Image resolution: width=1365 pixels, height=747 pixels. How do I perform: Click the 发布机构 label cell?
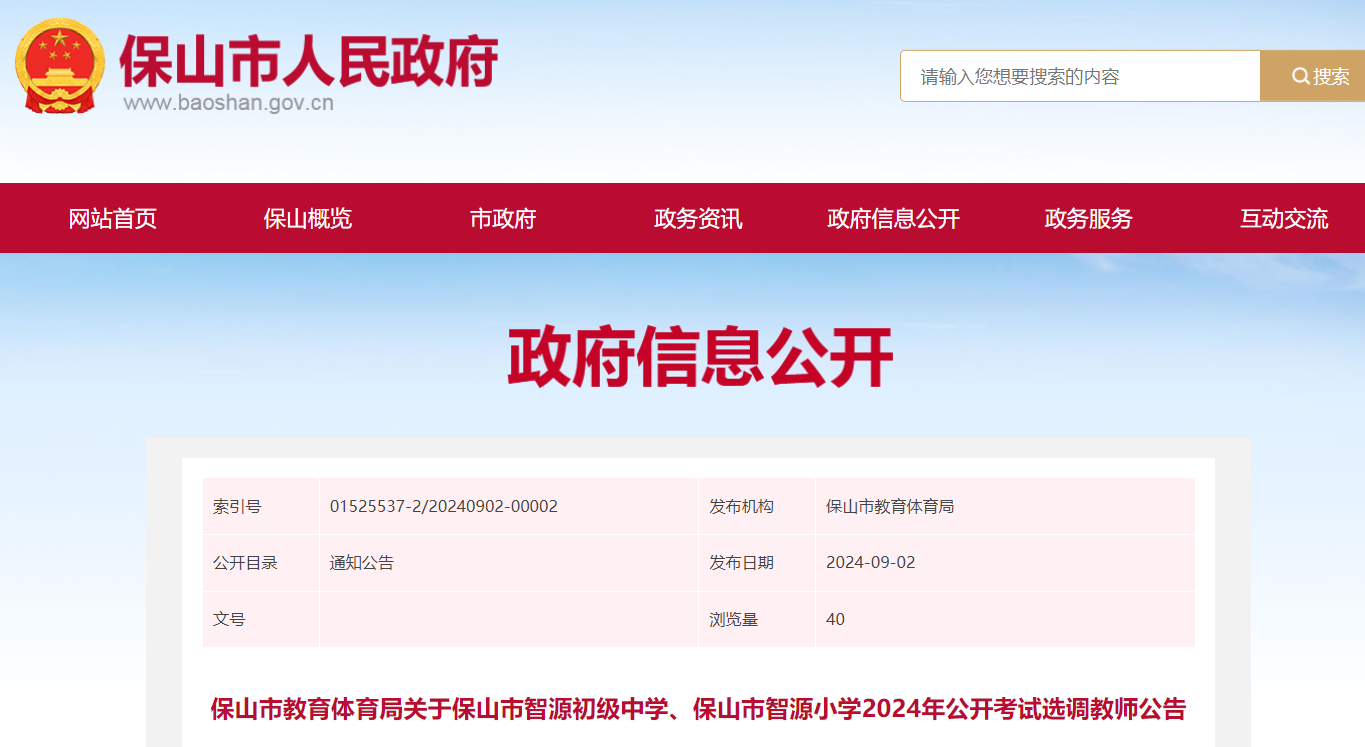[757, 506]
